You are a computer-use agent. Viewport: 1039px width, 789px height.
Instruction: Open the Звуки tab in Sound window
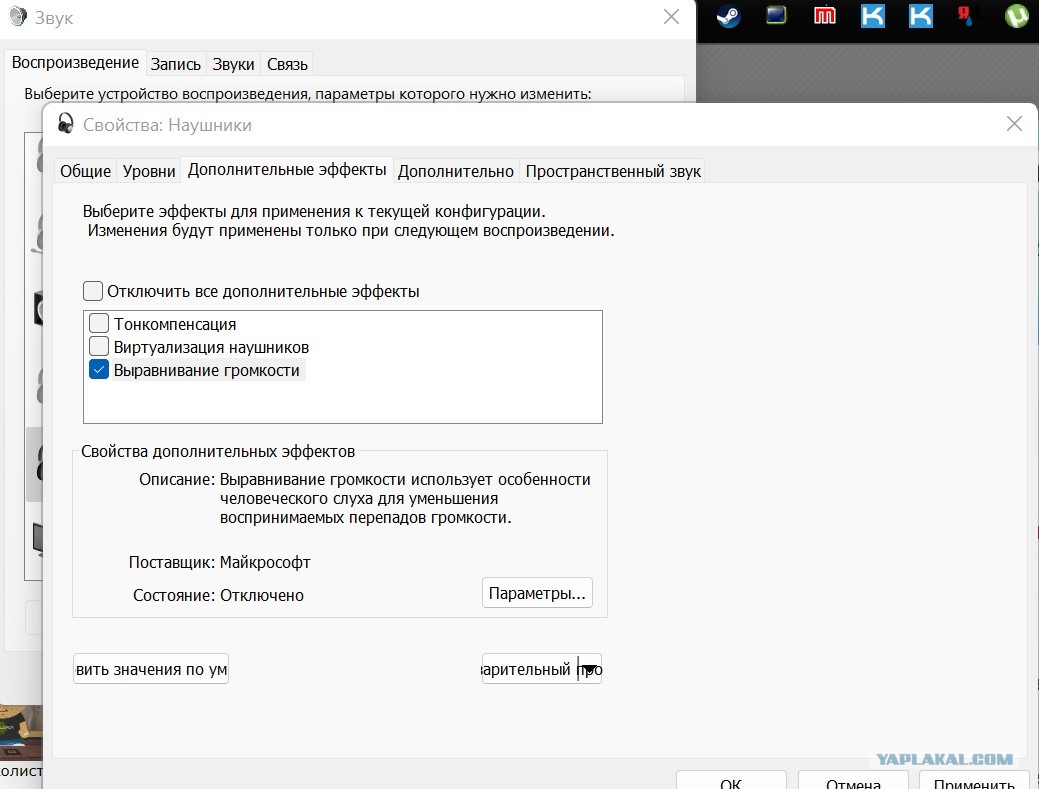(233, 64)
